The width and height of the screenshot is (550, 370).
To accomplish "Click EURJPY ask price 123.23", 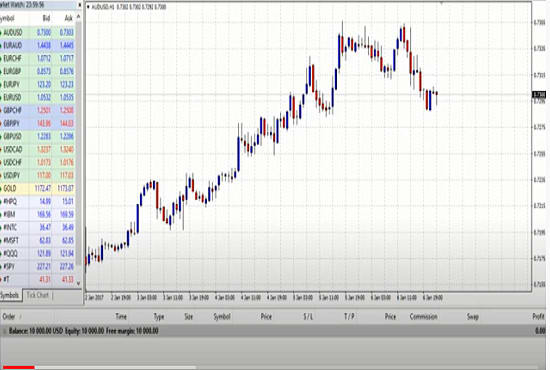I will 67,85.
